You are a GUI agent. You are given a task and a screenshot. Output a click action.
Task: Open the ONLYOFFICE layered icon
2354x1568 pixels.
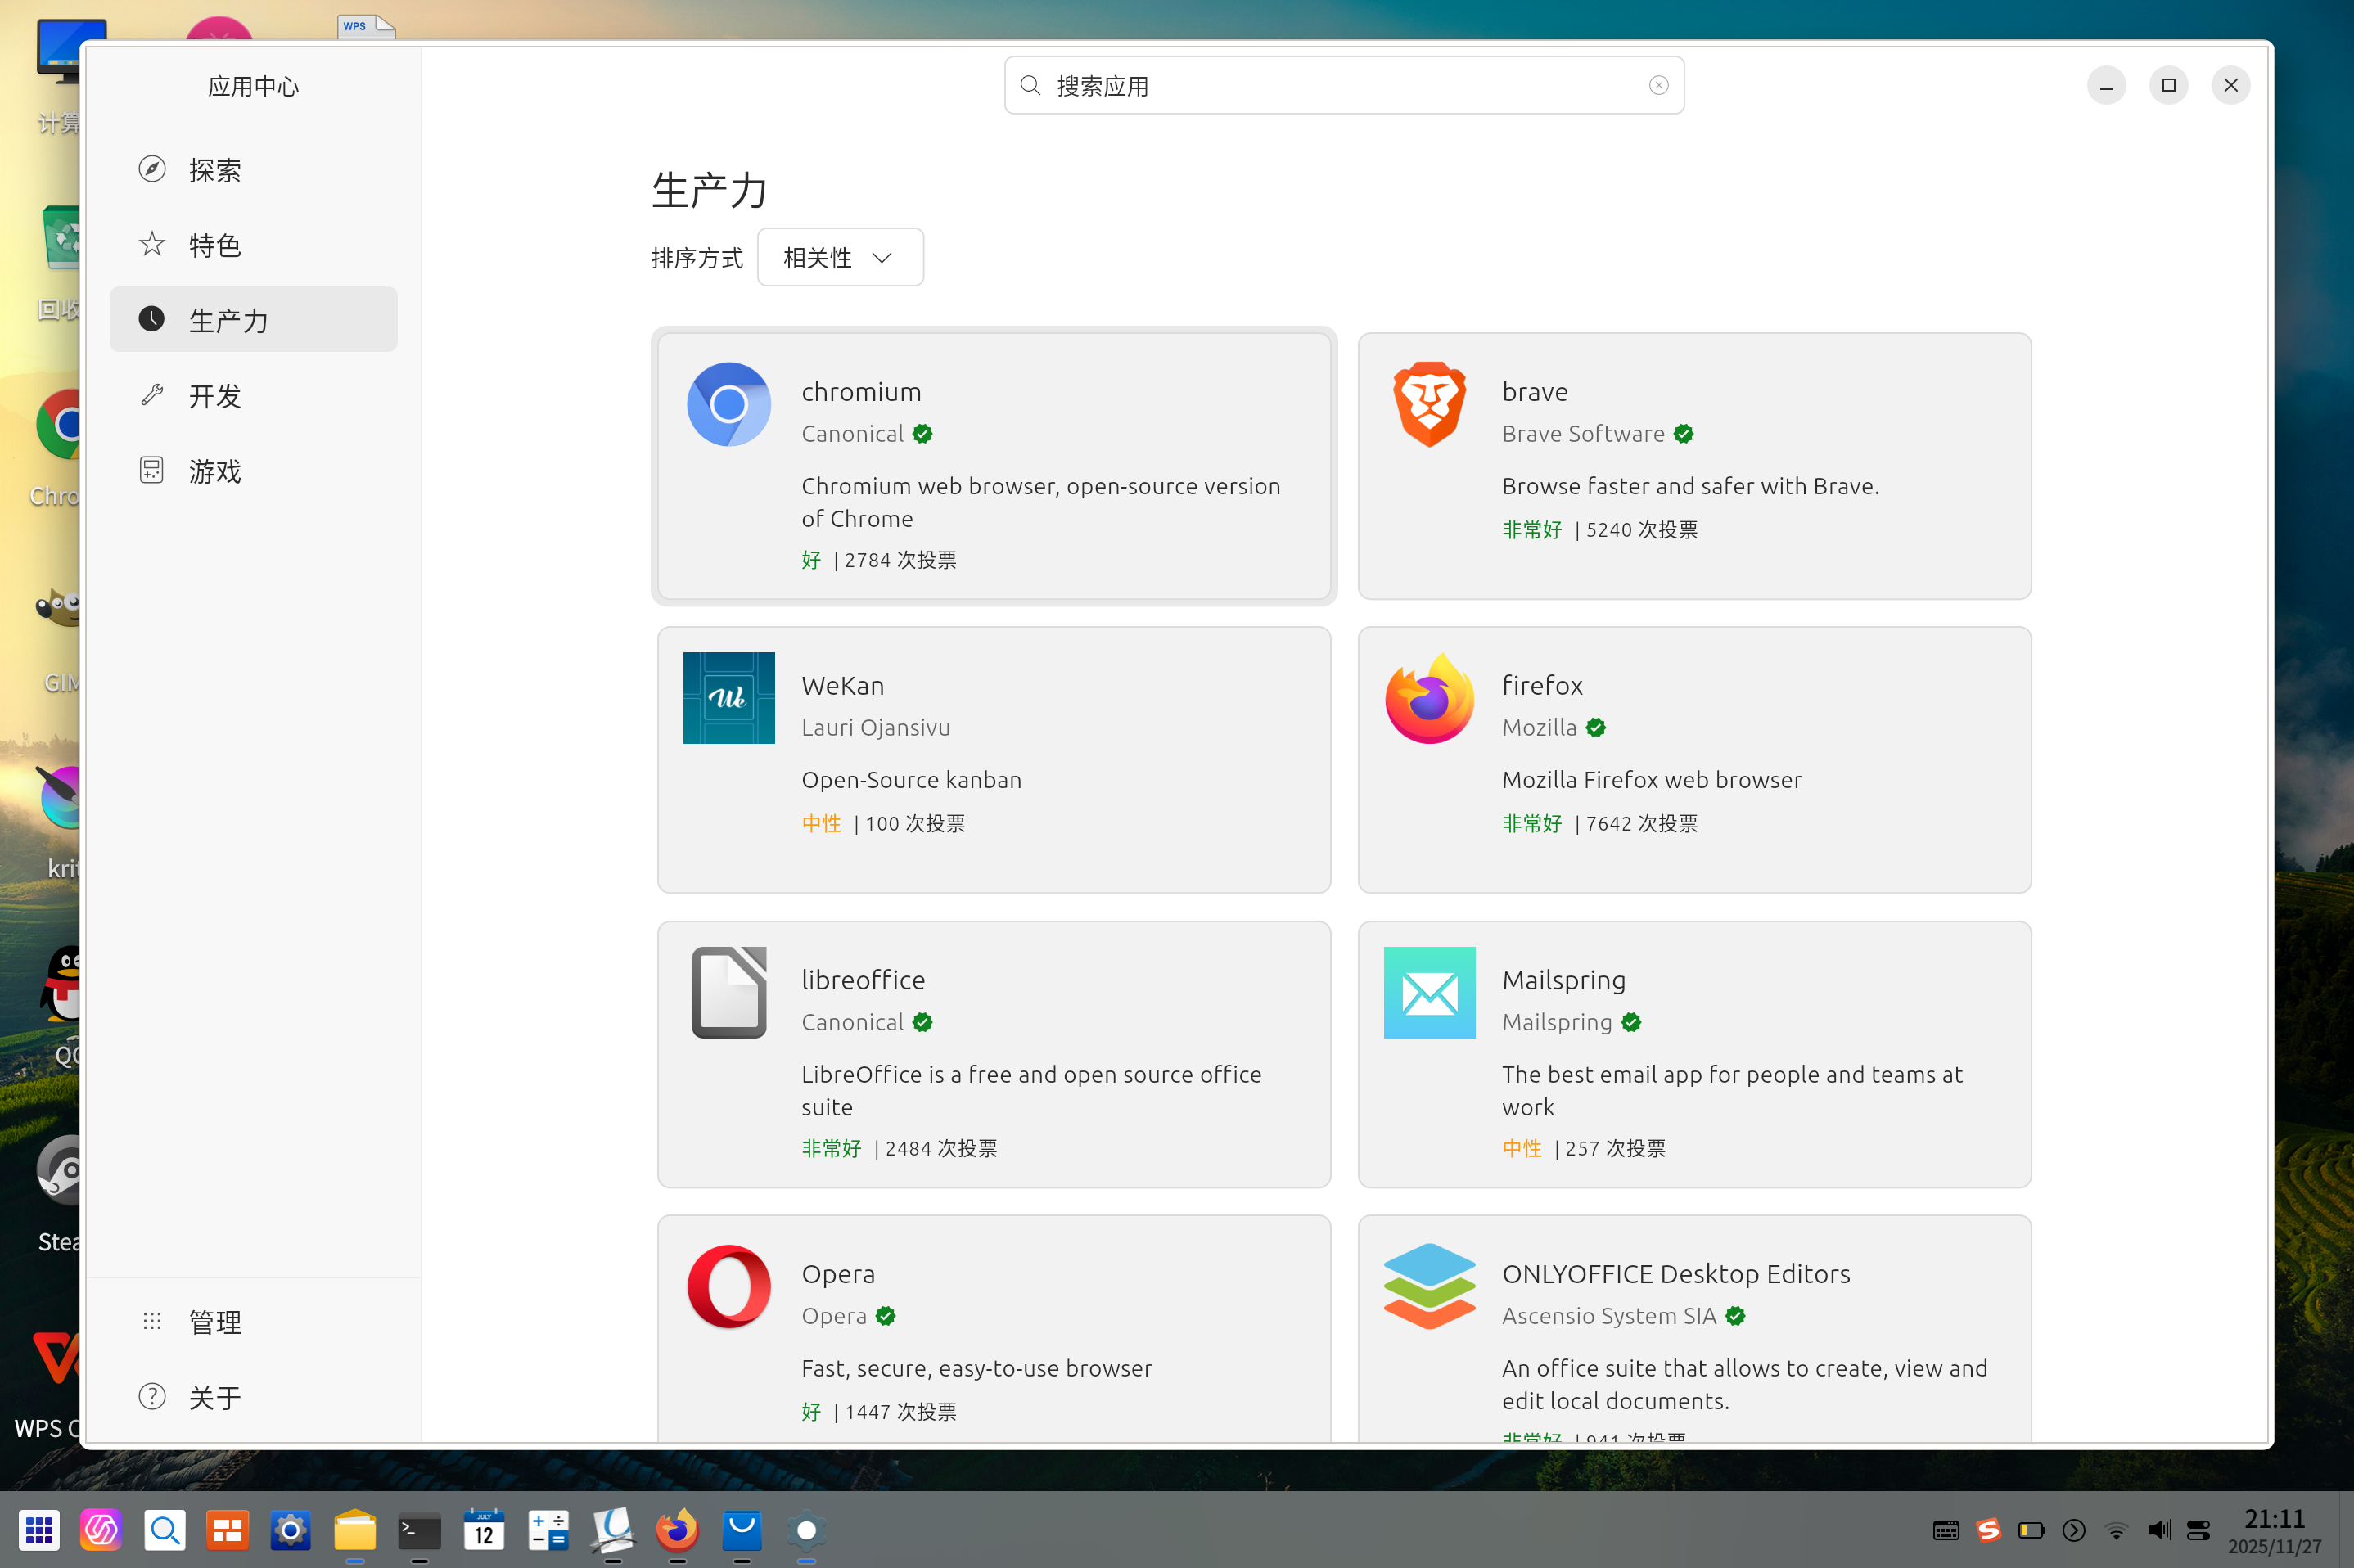point(1429,1286)
